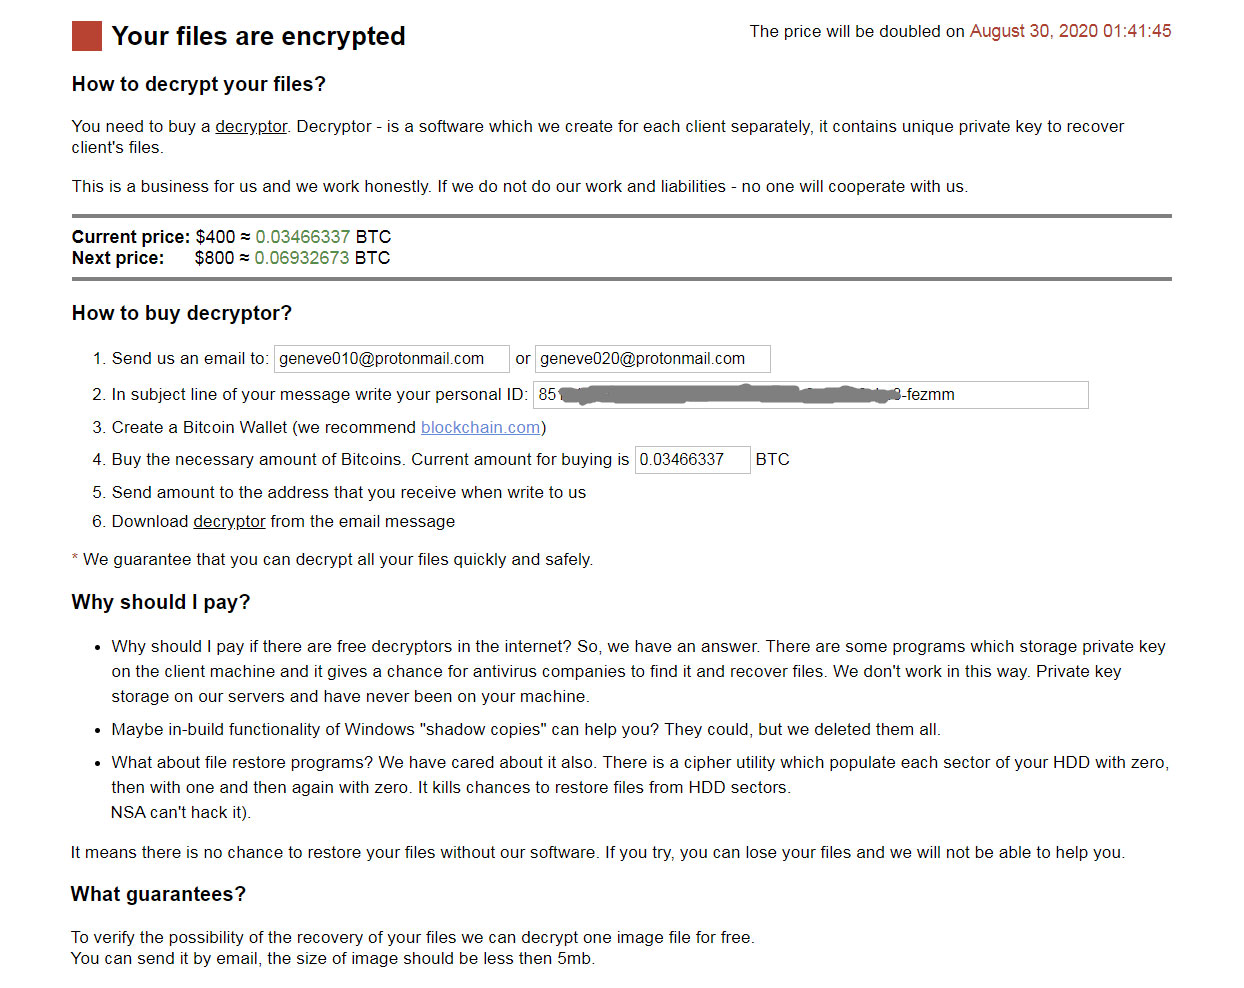This screenshot has height=988, width=1244.
Task: Click the "How to decrypt your files?" heading
Action: 199,84
